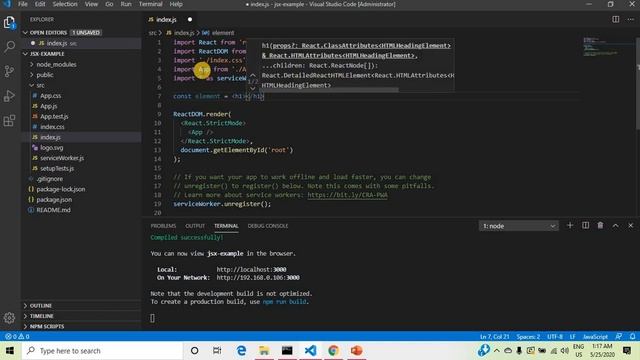The width and height of the screenshot is (640, 360).
Task: Open the Run and Debug view
Action: click(x=9, y=96)
